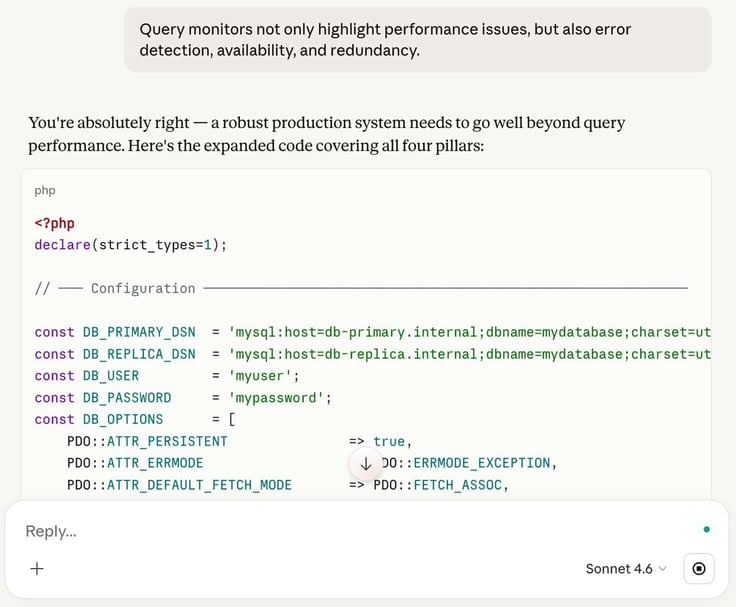This screenshot has width=736, height=607.
Task: Click PDO::ATTR_PERSISTENT option
Action: (x=147, y=441)
